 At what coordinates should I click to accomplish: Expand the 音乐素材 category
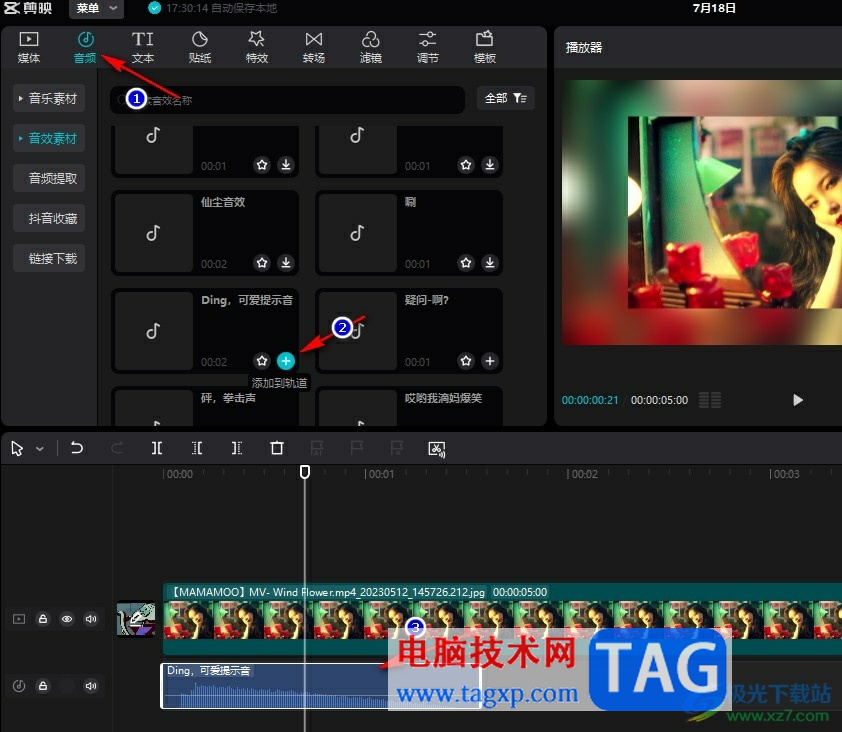click(x=49, y=98)
